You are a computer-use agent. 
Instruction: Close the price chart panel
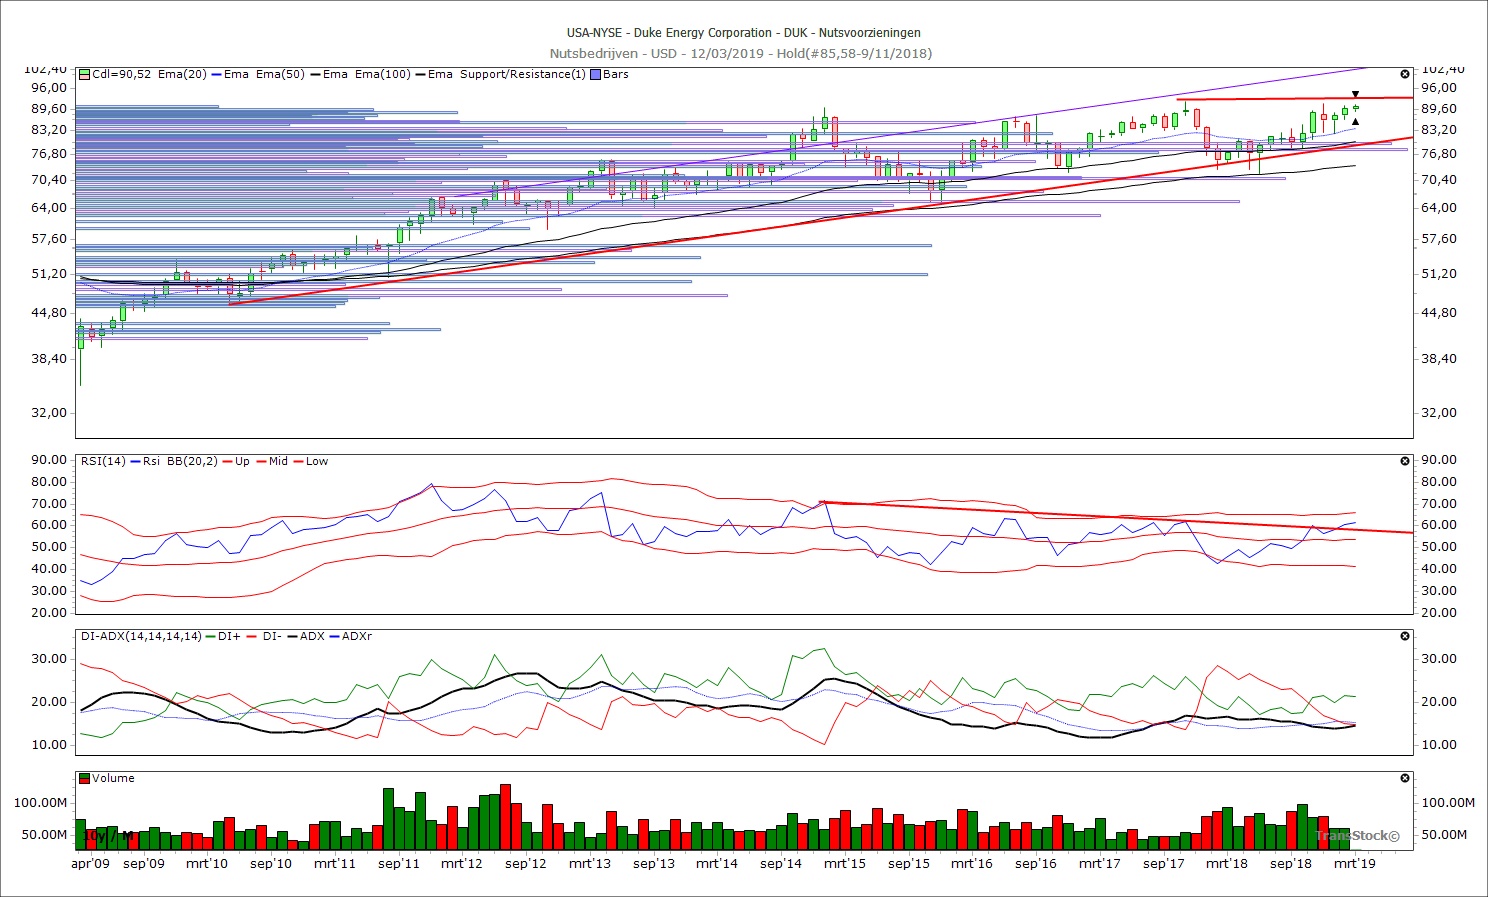click(x=1405, y=74)
